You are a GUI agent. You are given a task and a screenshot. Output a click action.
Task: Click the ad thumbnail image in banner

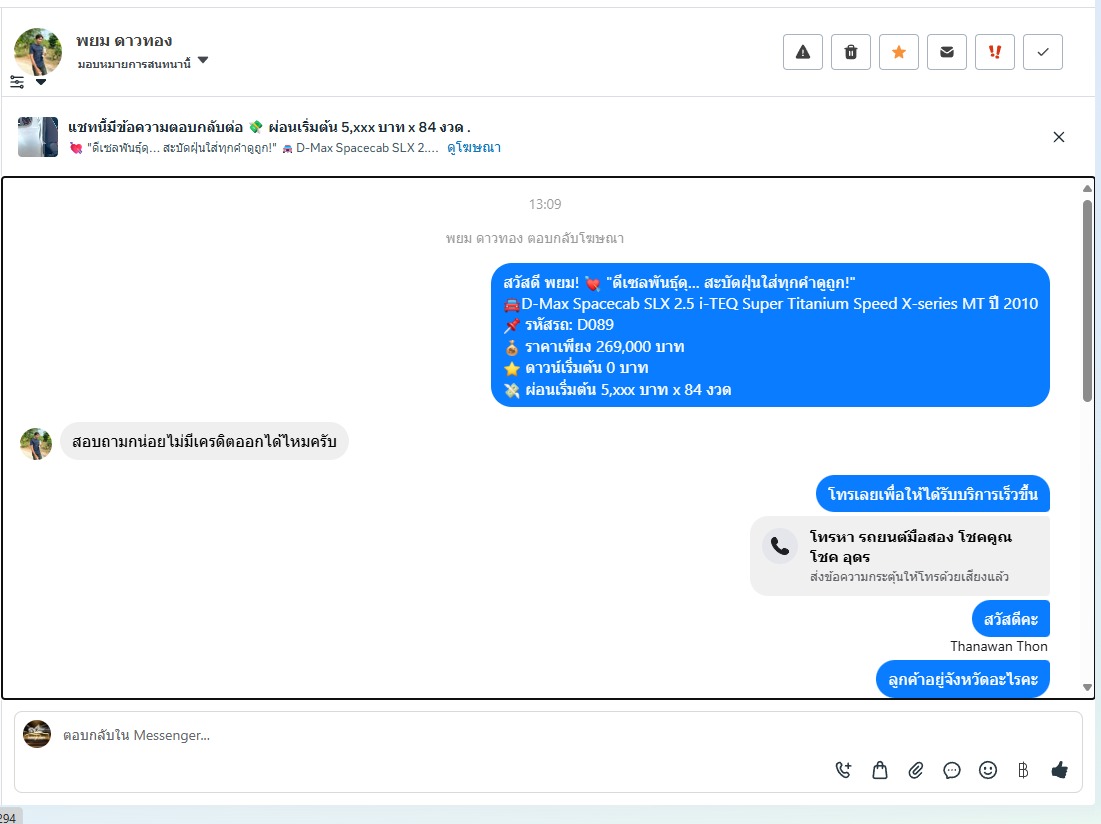tap(38, 137)
